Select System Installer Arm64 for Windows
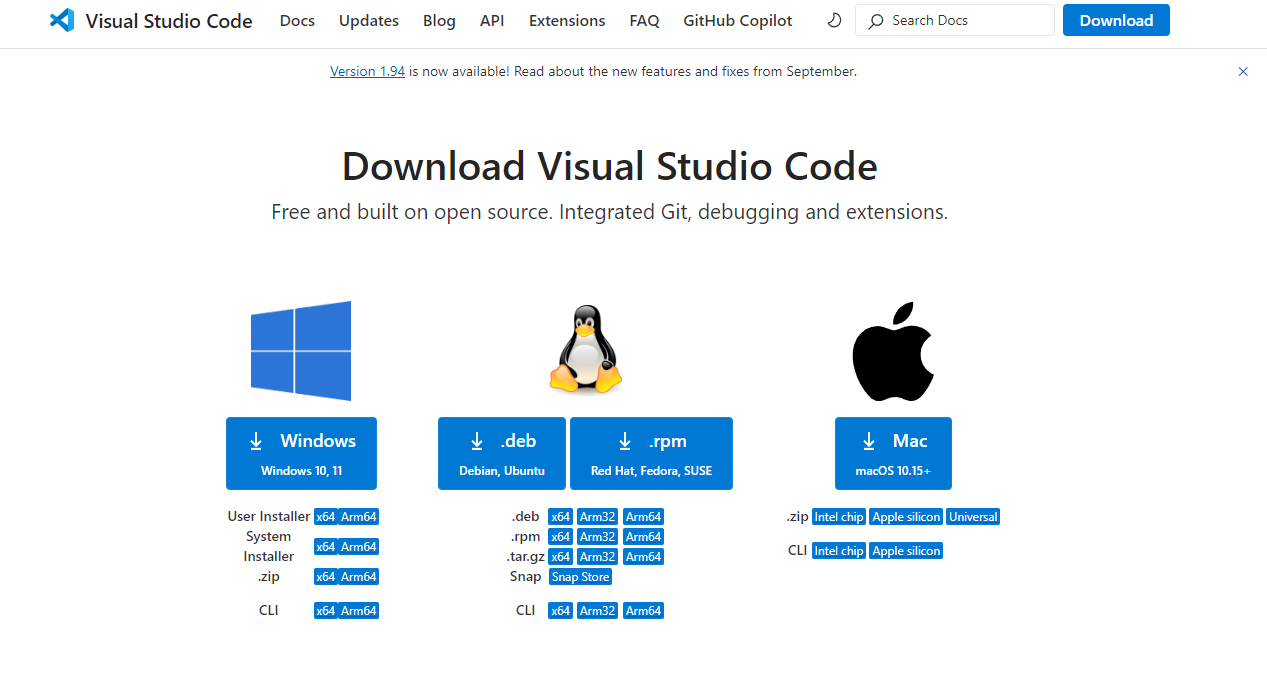Screen dimensions: 1267x682 point(358,547)
